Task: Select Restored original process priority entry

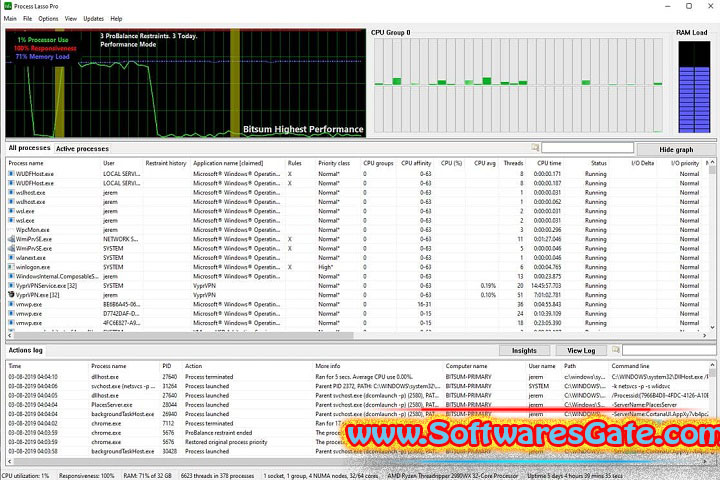Action: coord(358,442)
